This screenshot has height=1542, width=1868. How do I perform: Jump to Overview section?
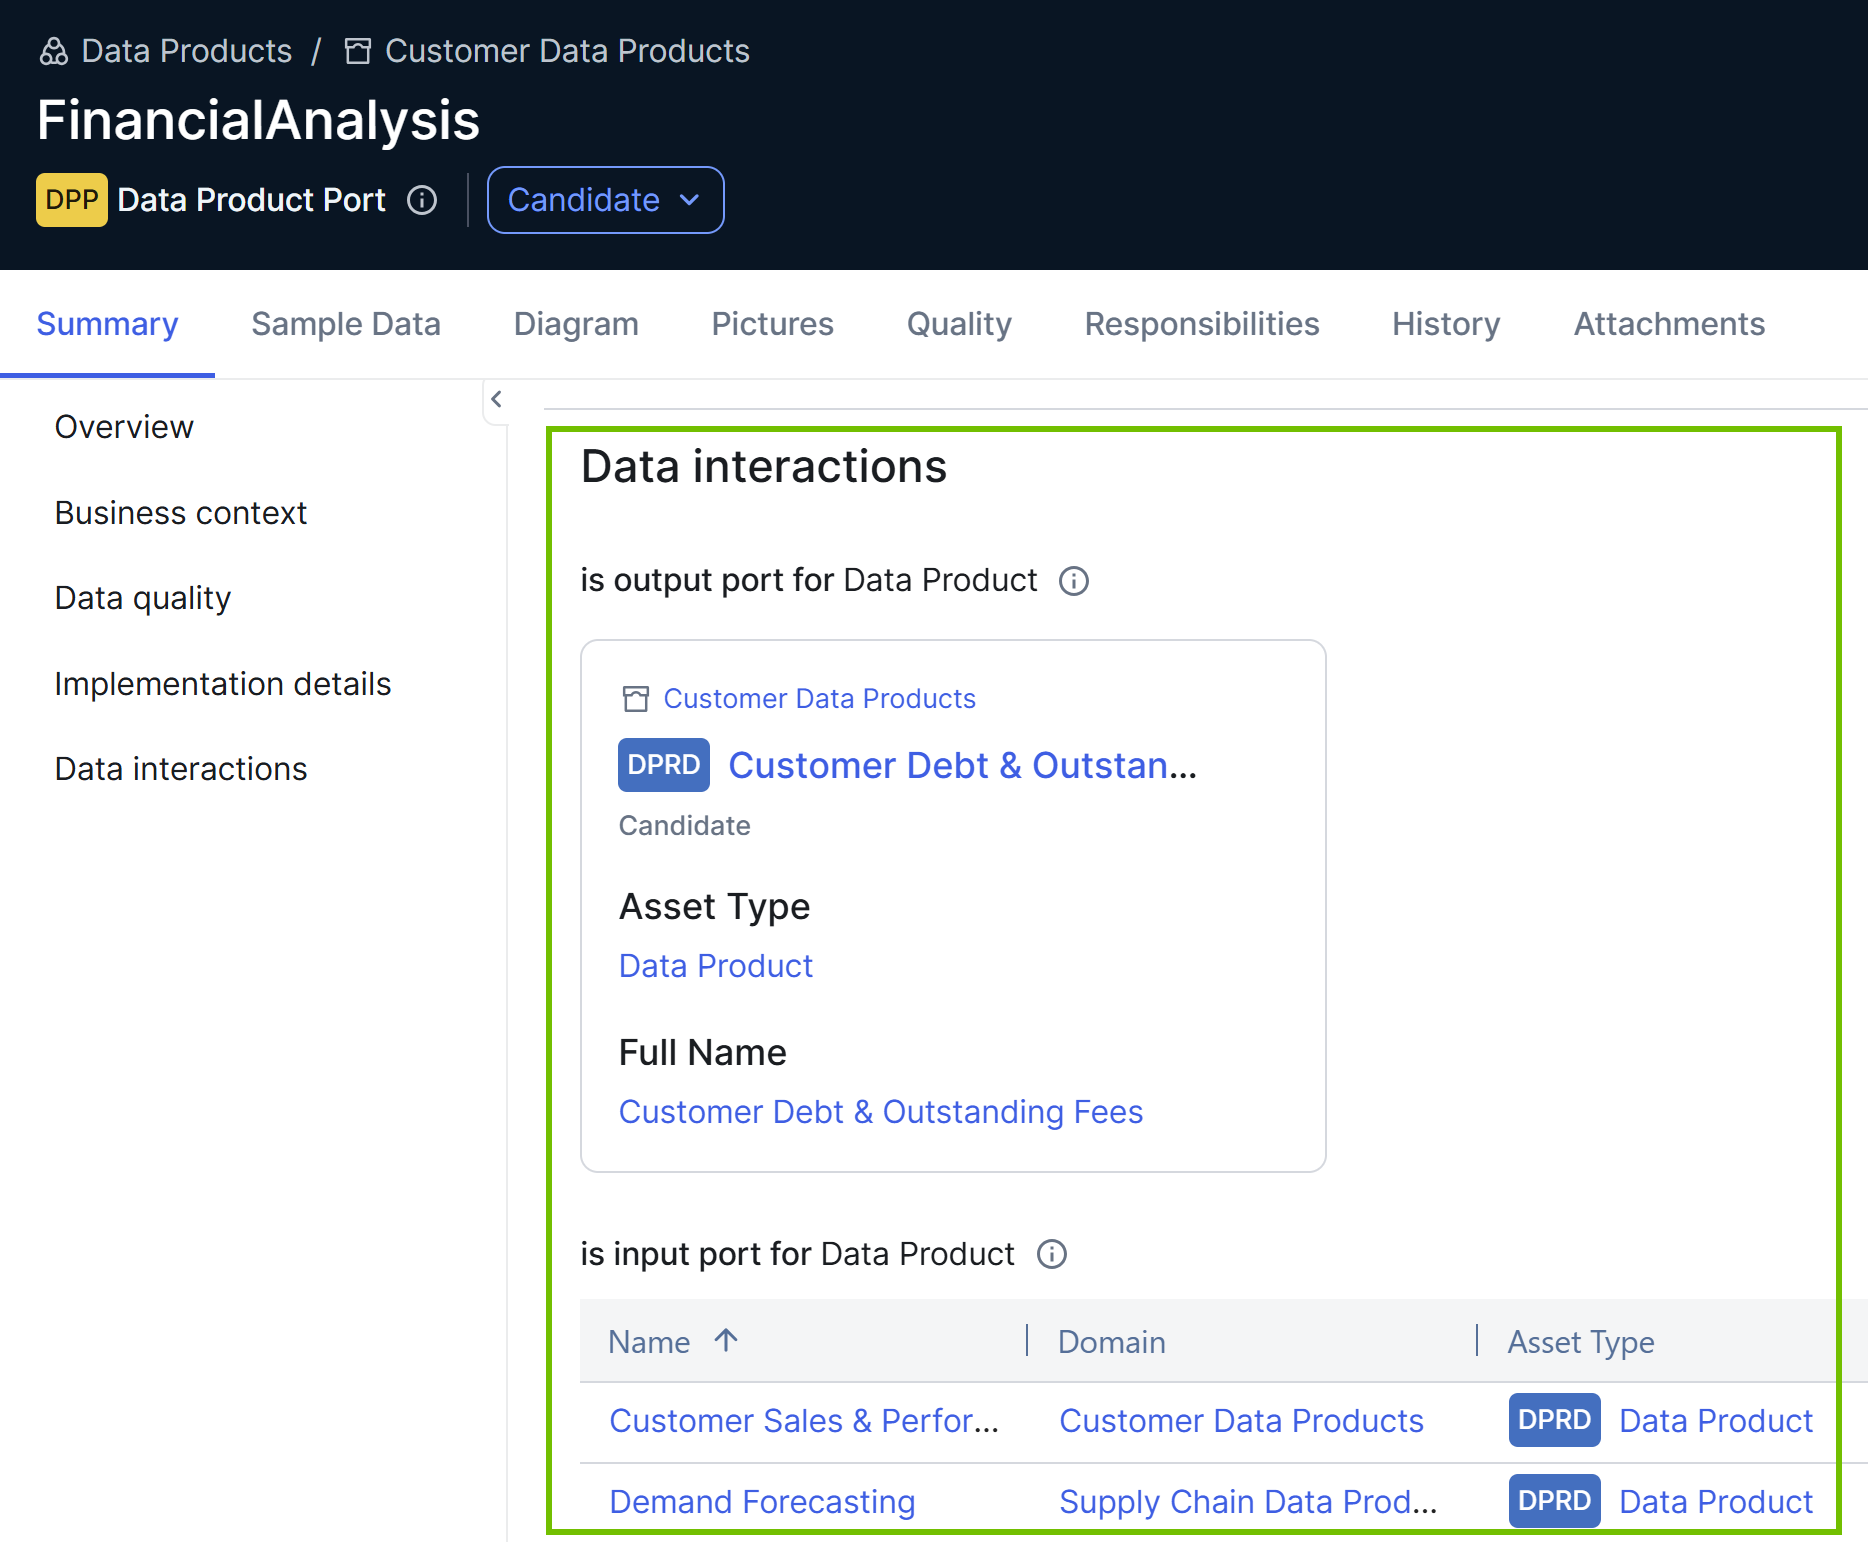point(124,427)
